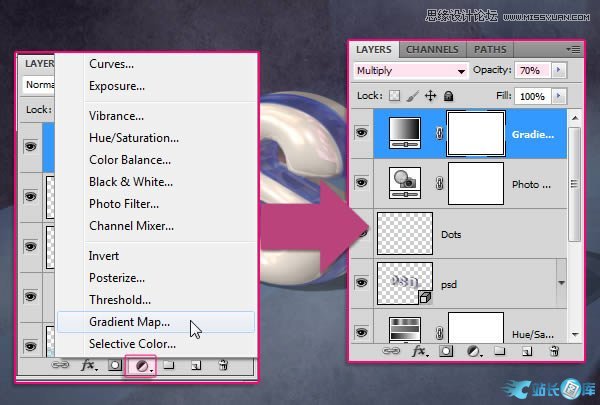This screenshot has width=600, height=405.
Task: Click the lock position move icon
Action: (x=431, y=96)
